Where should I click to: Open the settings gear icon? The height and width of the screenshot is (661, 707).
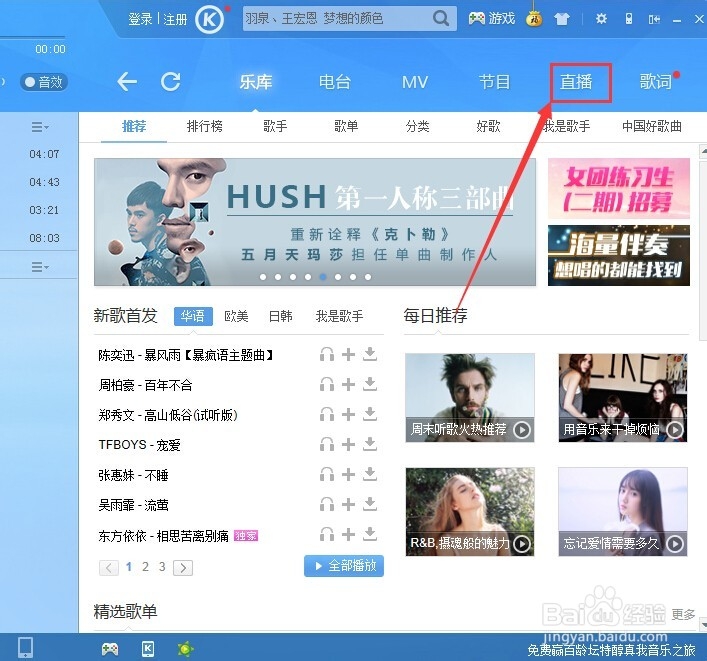point(601,19)
